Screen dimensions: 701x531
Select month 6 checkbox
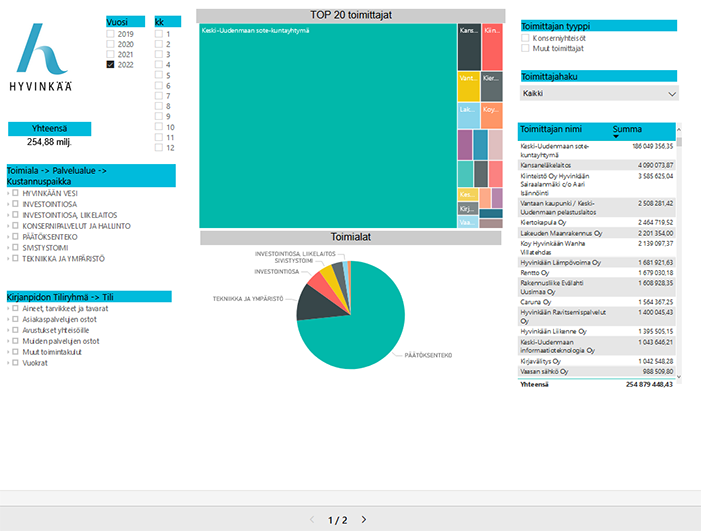click(159, 85)
